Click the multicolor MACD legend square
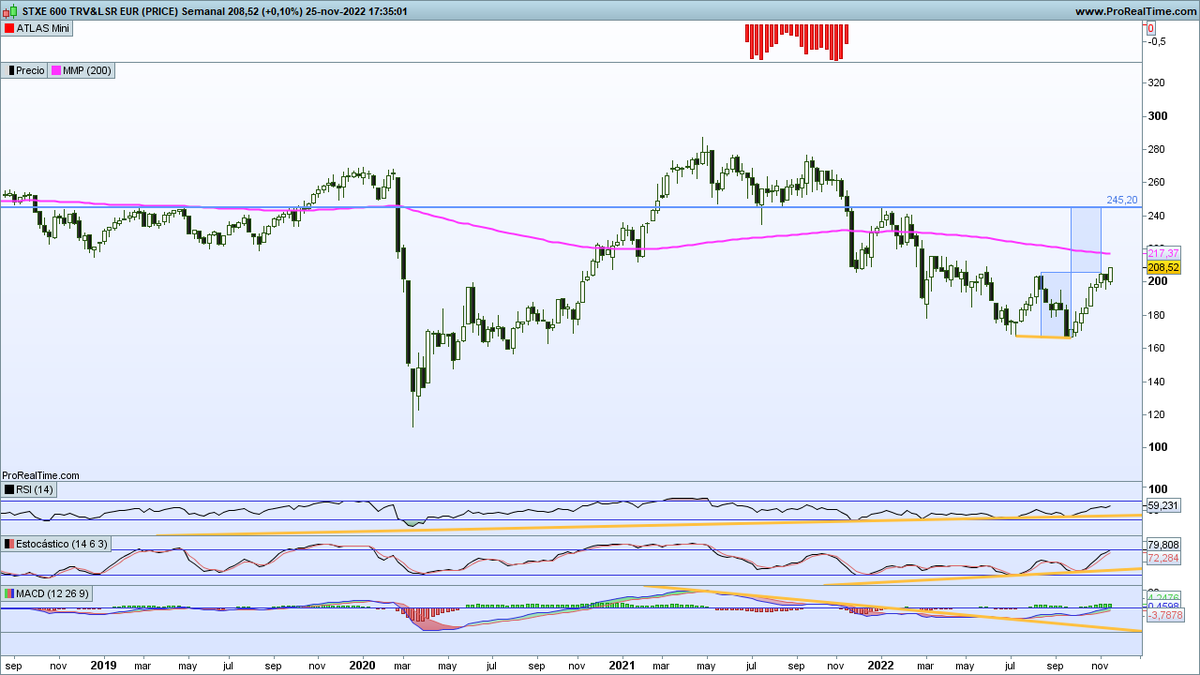This screenshot has height=675, width=1200. [x=9, y=594]
